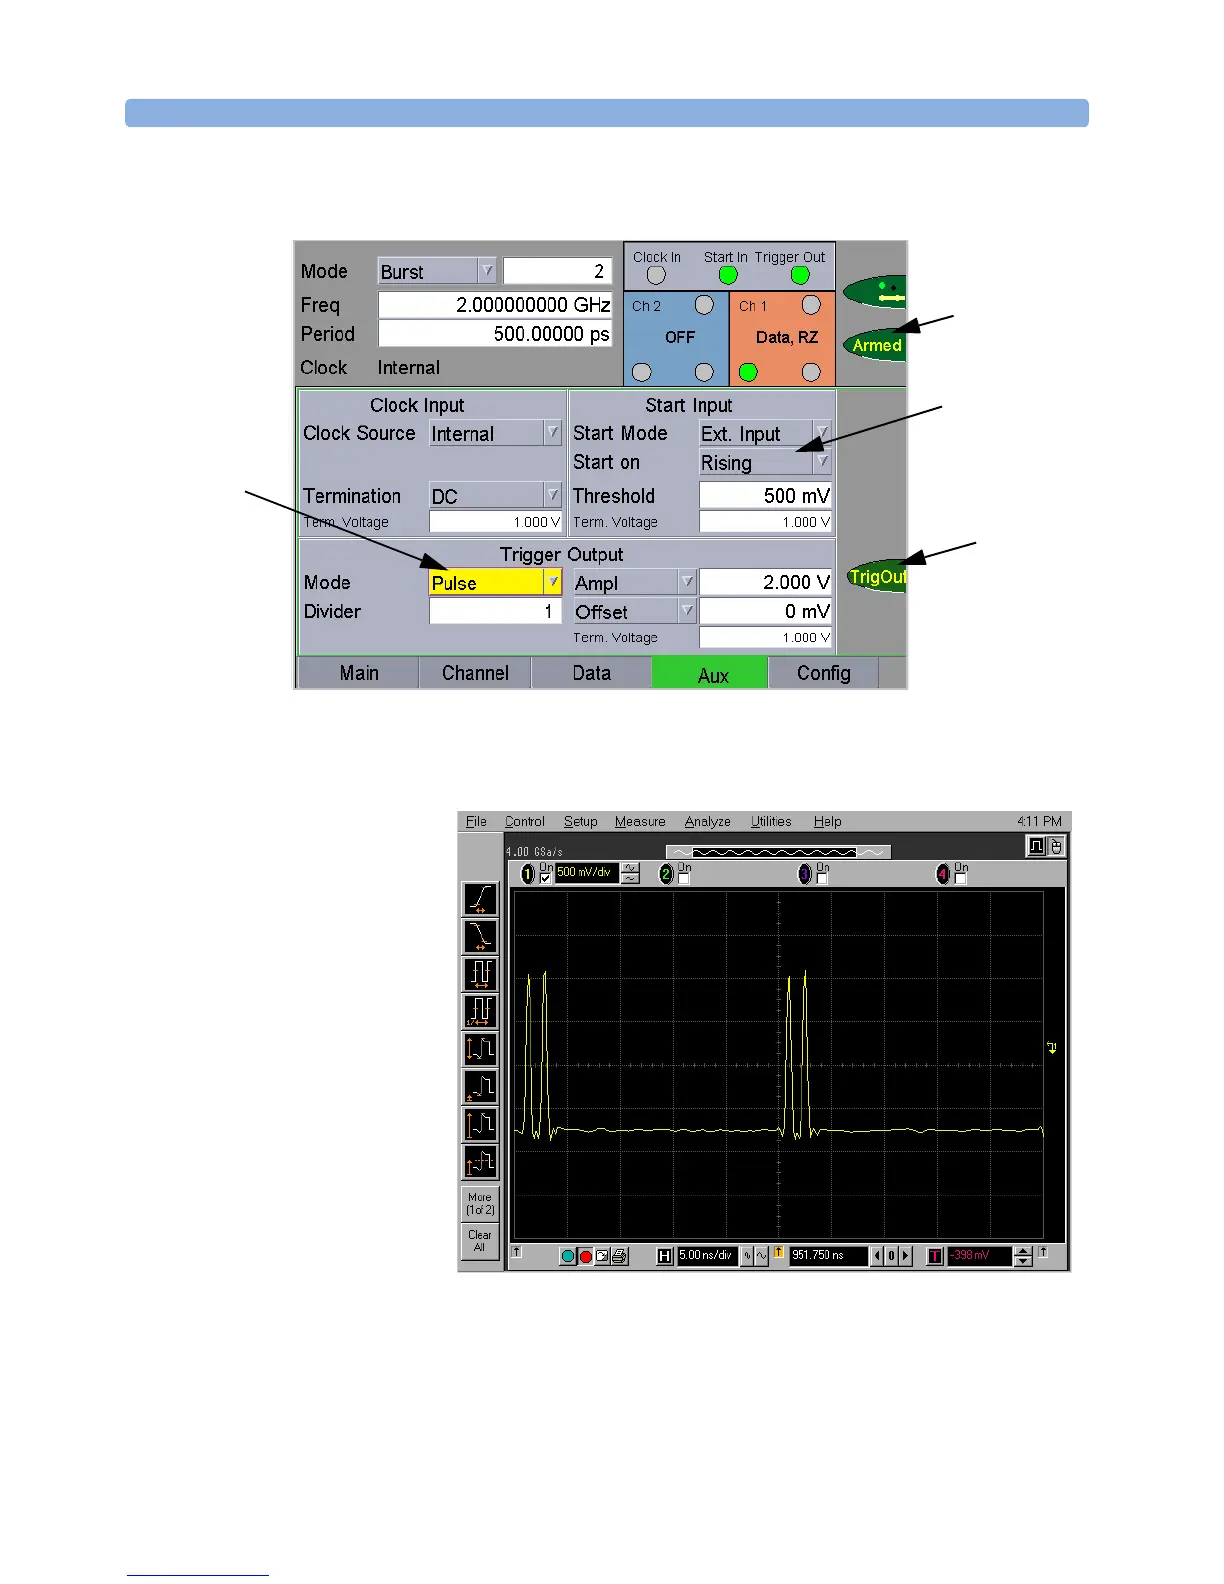Screen dimensions: 1224x1584
Task: Enable channel 2 On checkbox
Action: pyautogui.click(x=684, y=878)
